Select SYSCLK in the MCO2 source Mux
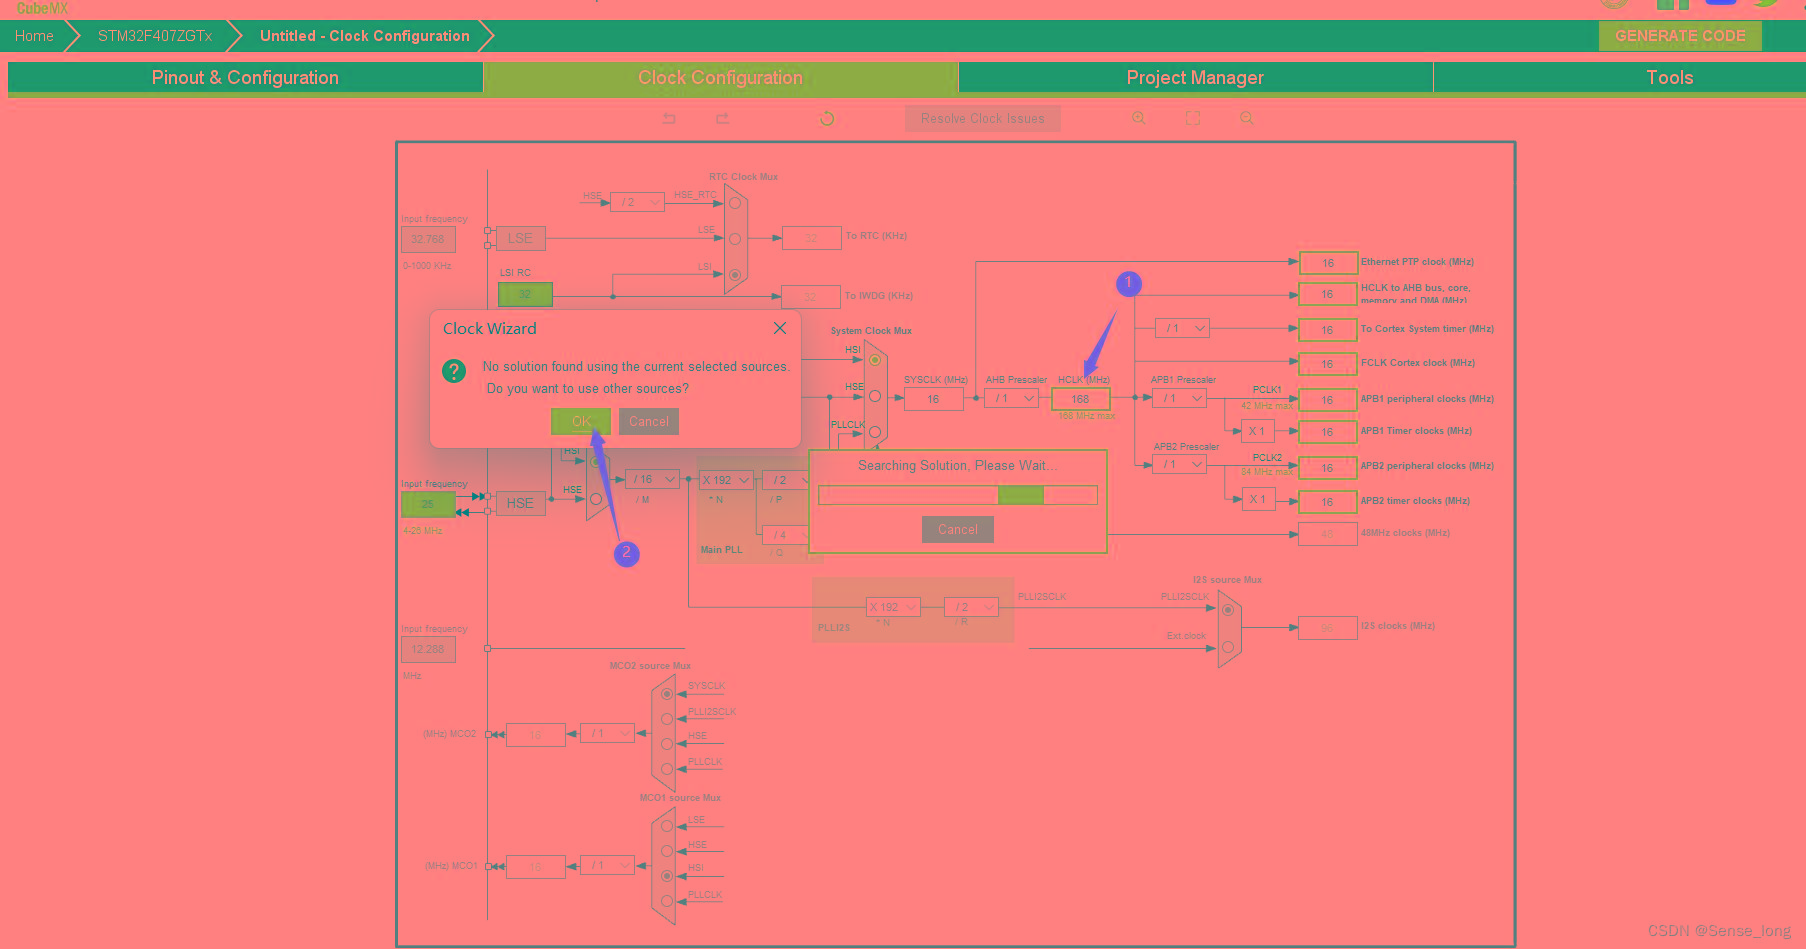 point(667,694)
